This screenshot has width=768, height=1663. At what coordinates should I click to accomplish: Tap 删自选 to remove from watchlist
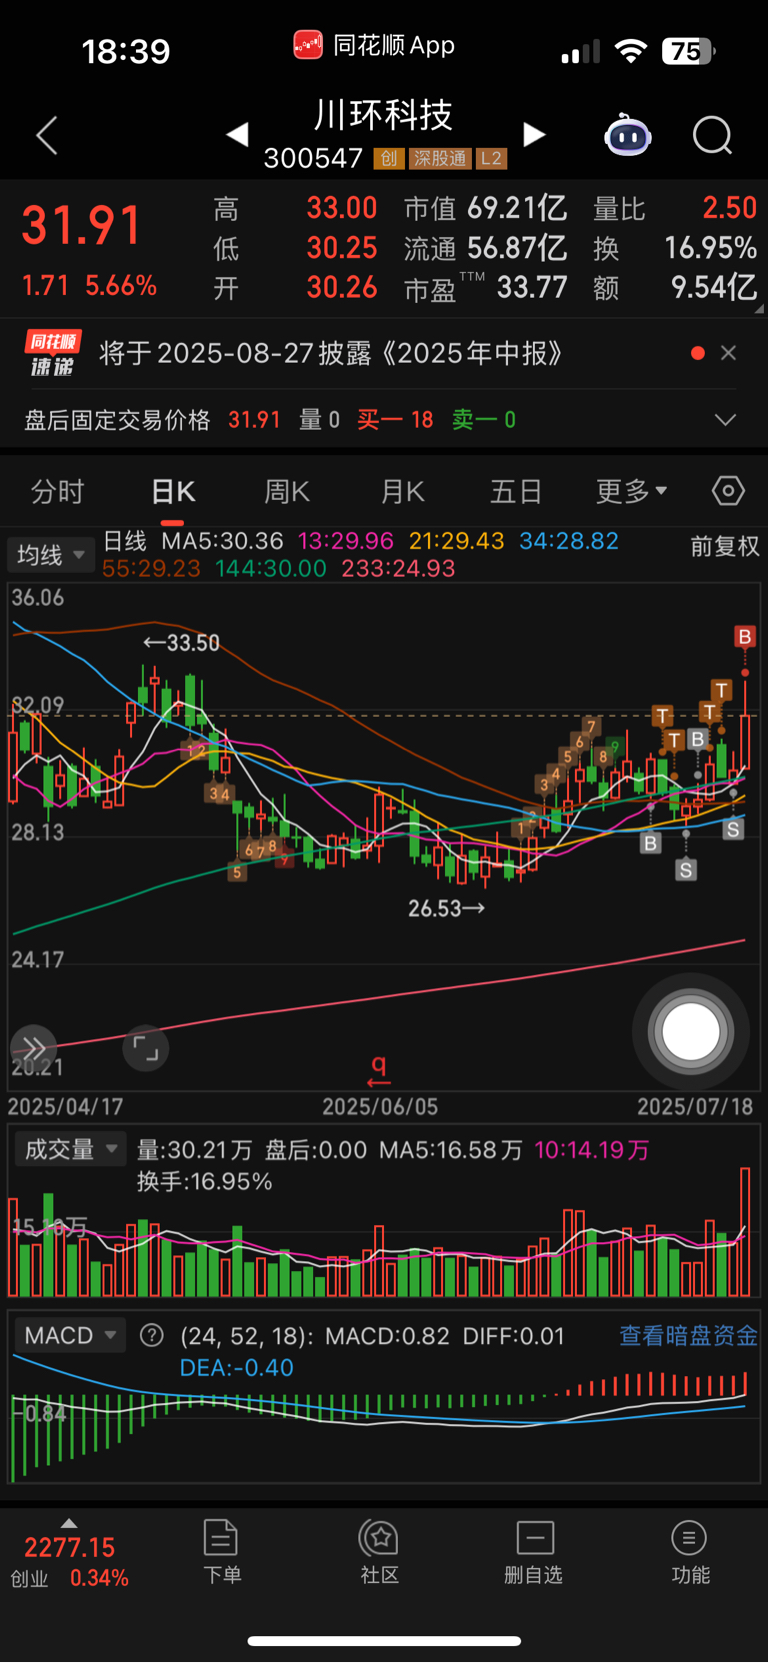coord(534,1552)
